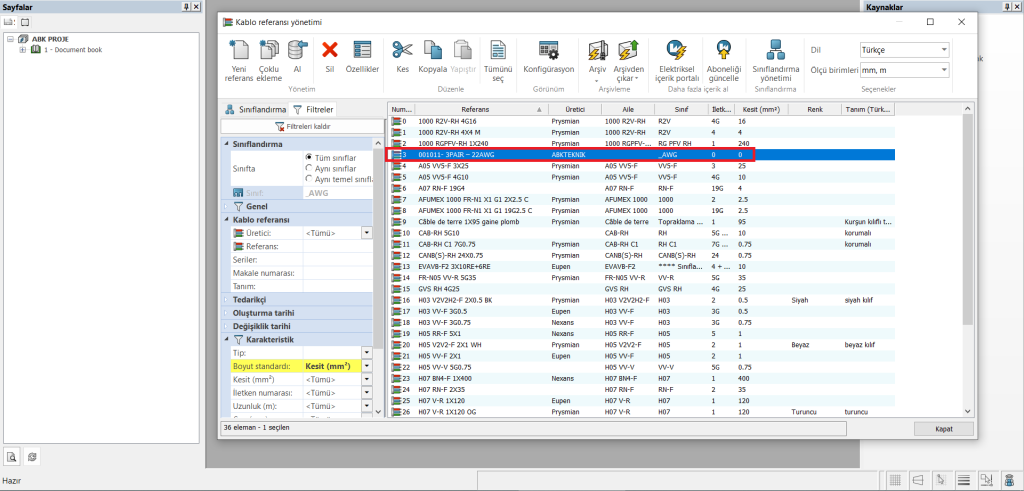Click the Referans filter input field
The height and width of the screenshot is (491, 1024).
tap(335, 246)
